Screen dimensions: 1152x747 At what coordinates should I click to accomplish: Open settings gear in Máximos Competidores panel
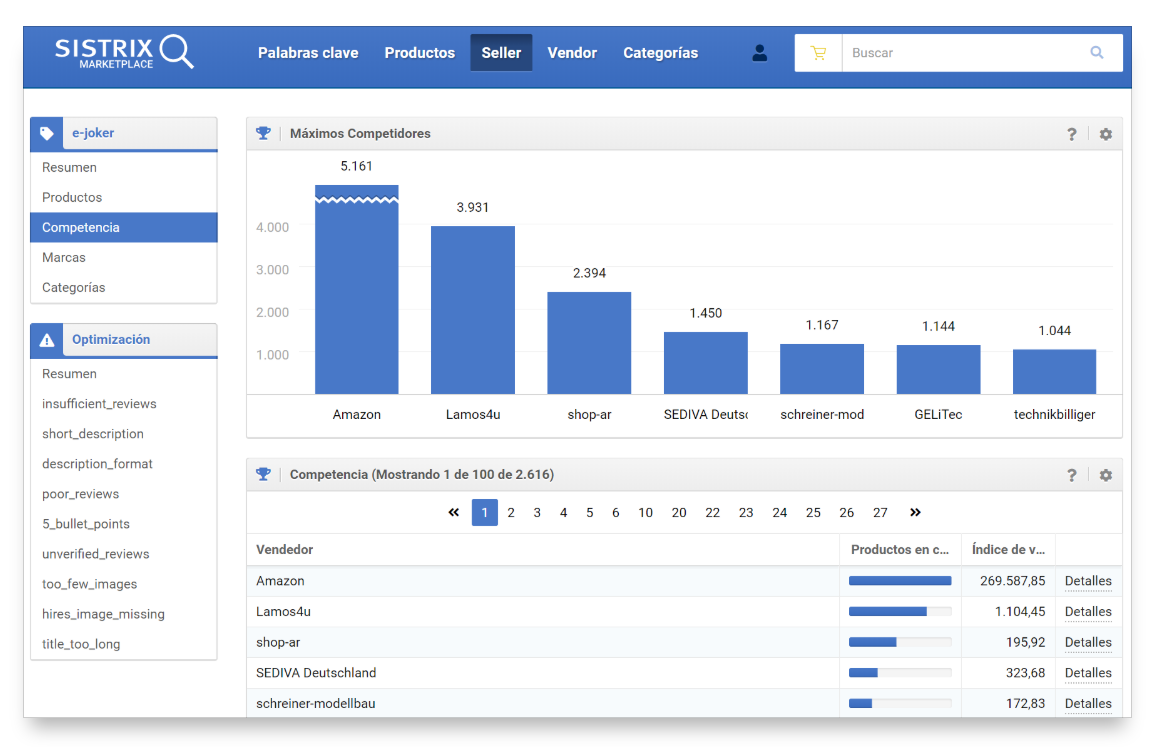1105,134
